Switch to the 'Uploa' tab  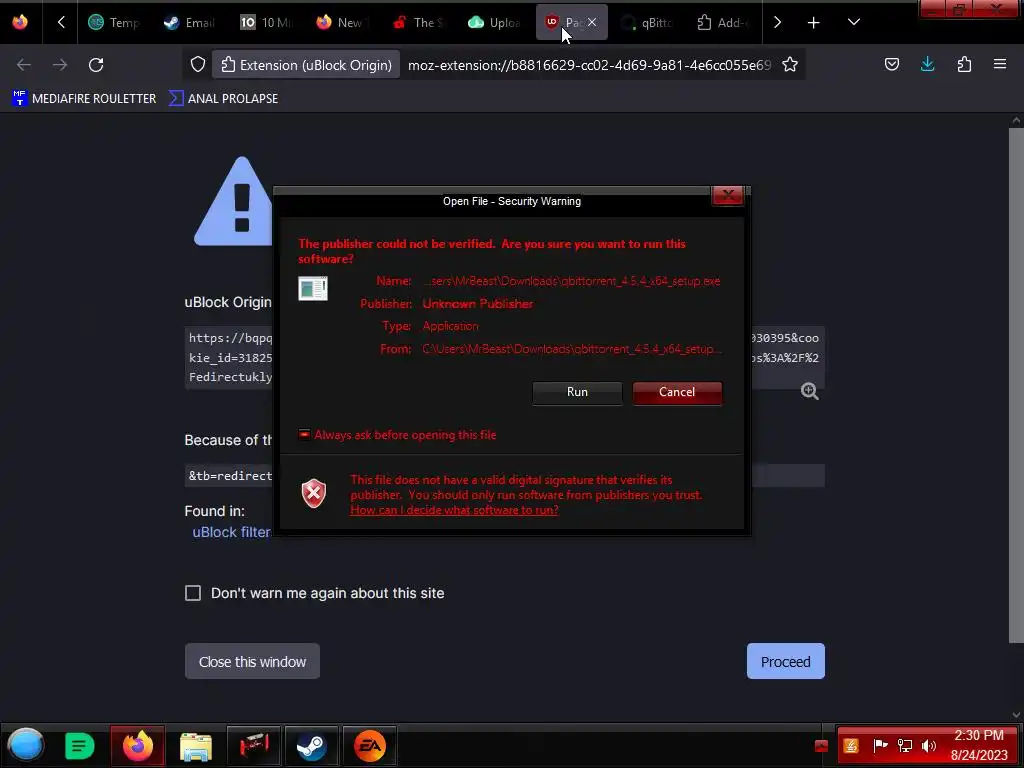494,23
